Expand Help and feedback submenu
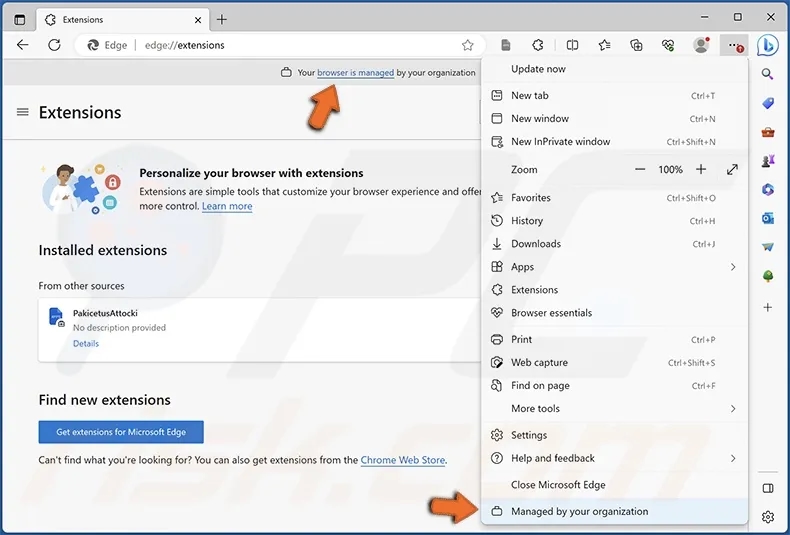This screenshot has height=535, width=790. click(x=732, y=458)
